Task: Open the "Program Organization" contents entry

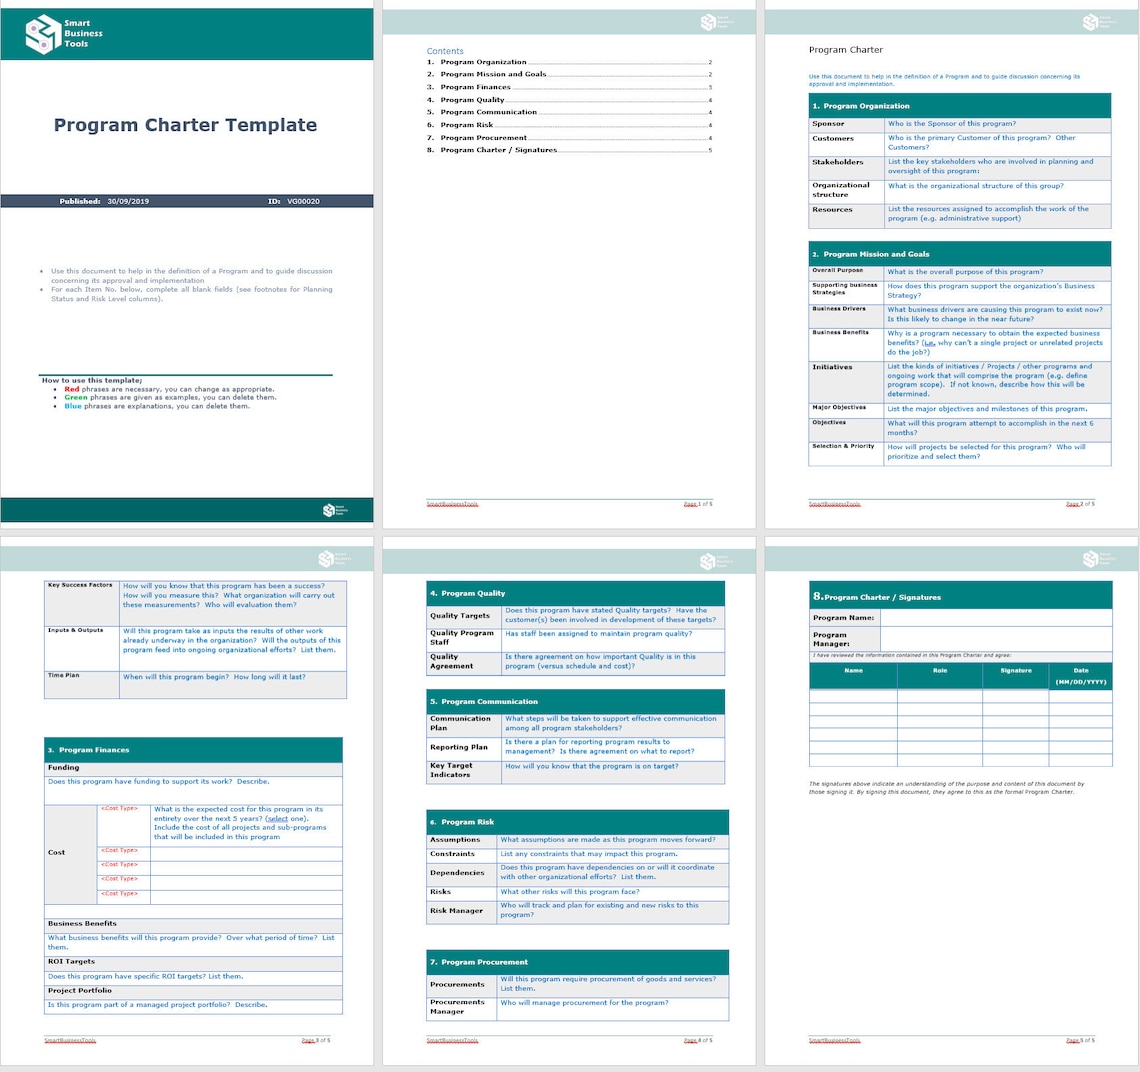Action: [x=486, y=61]
